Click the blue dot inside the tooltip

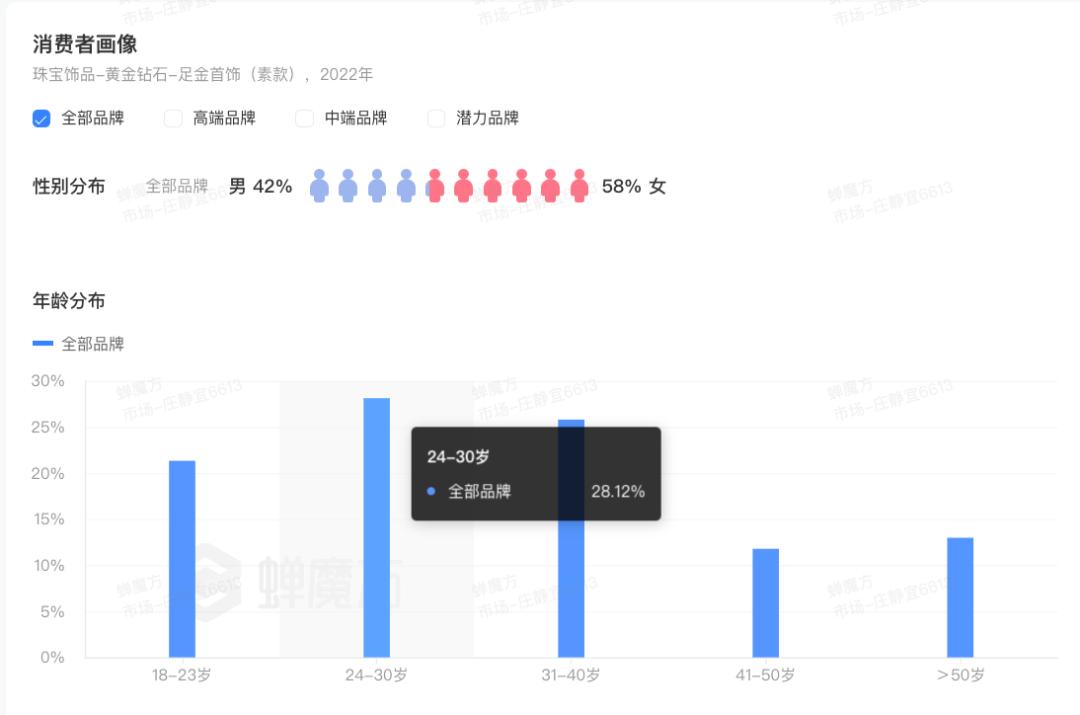[x=430, y=491]
